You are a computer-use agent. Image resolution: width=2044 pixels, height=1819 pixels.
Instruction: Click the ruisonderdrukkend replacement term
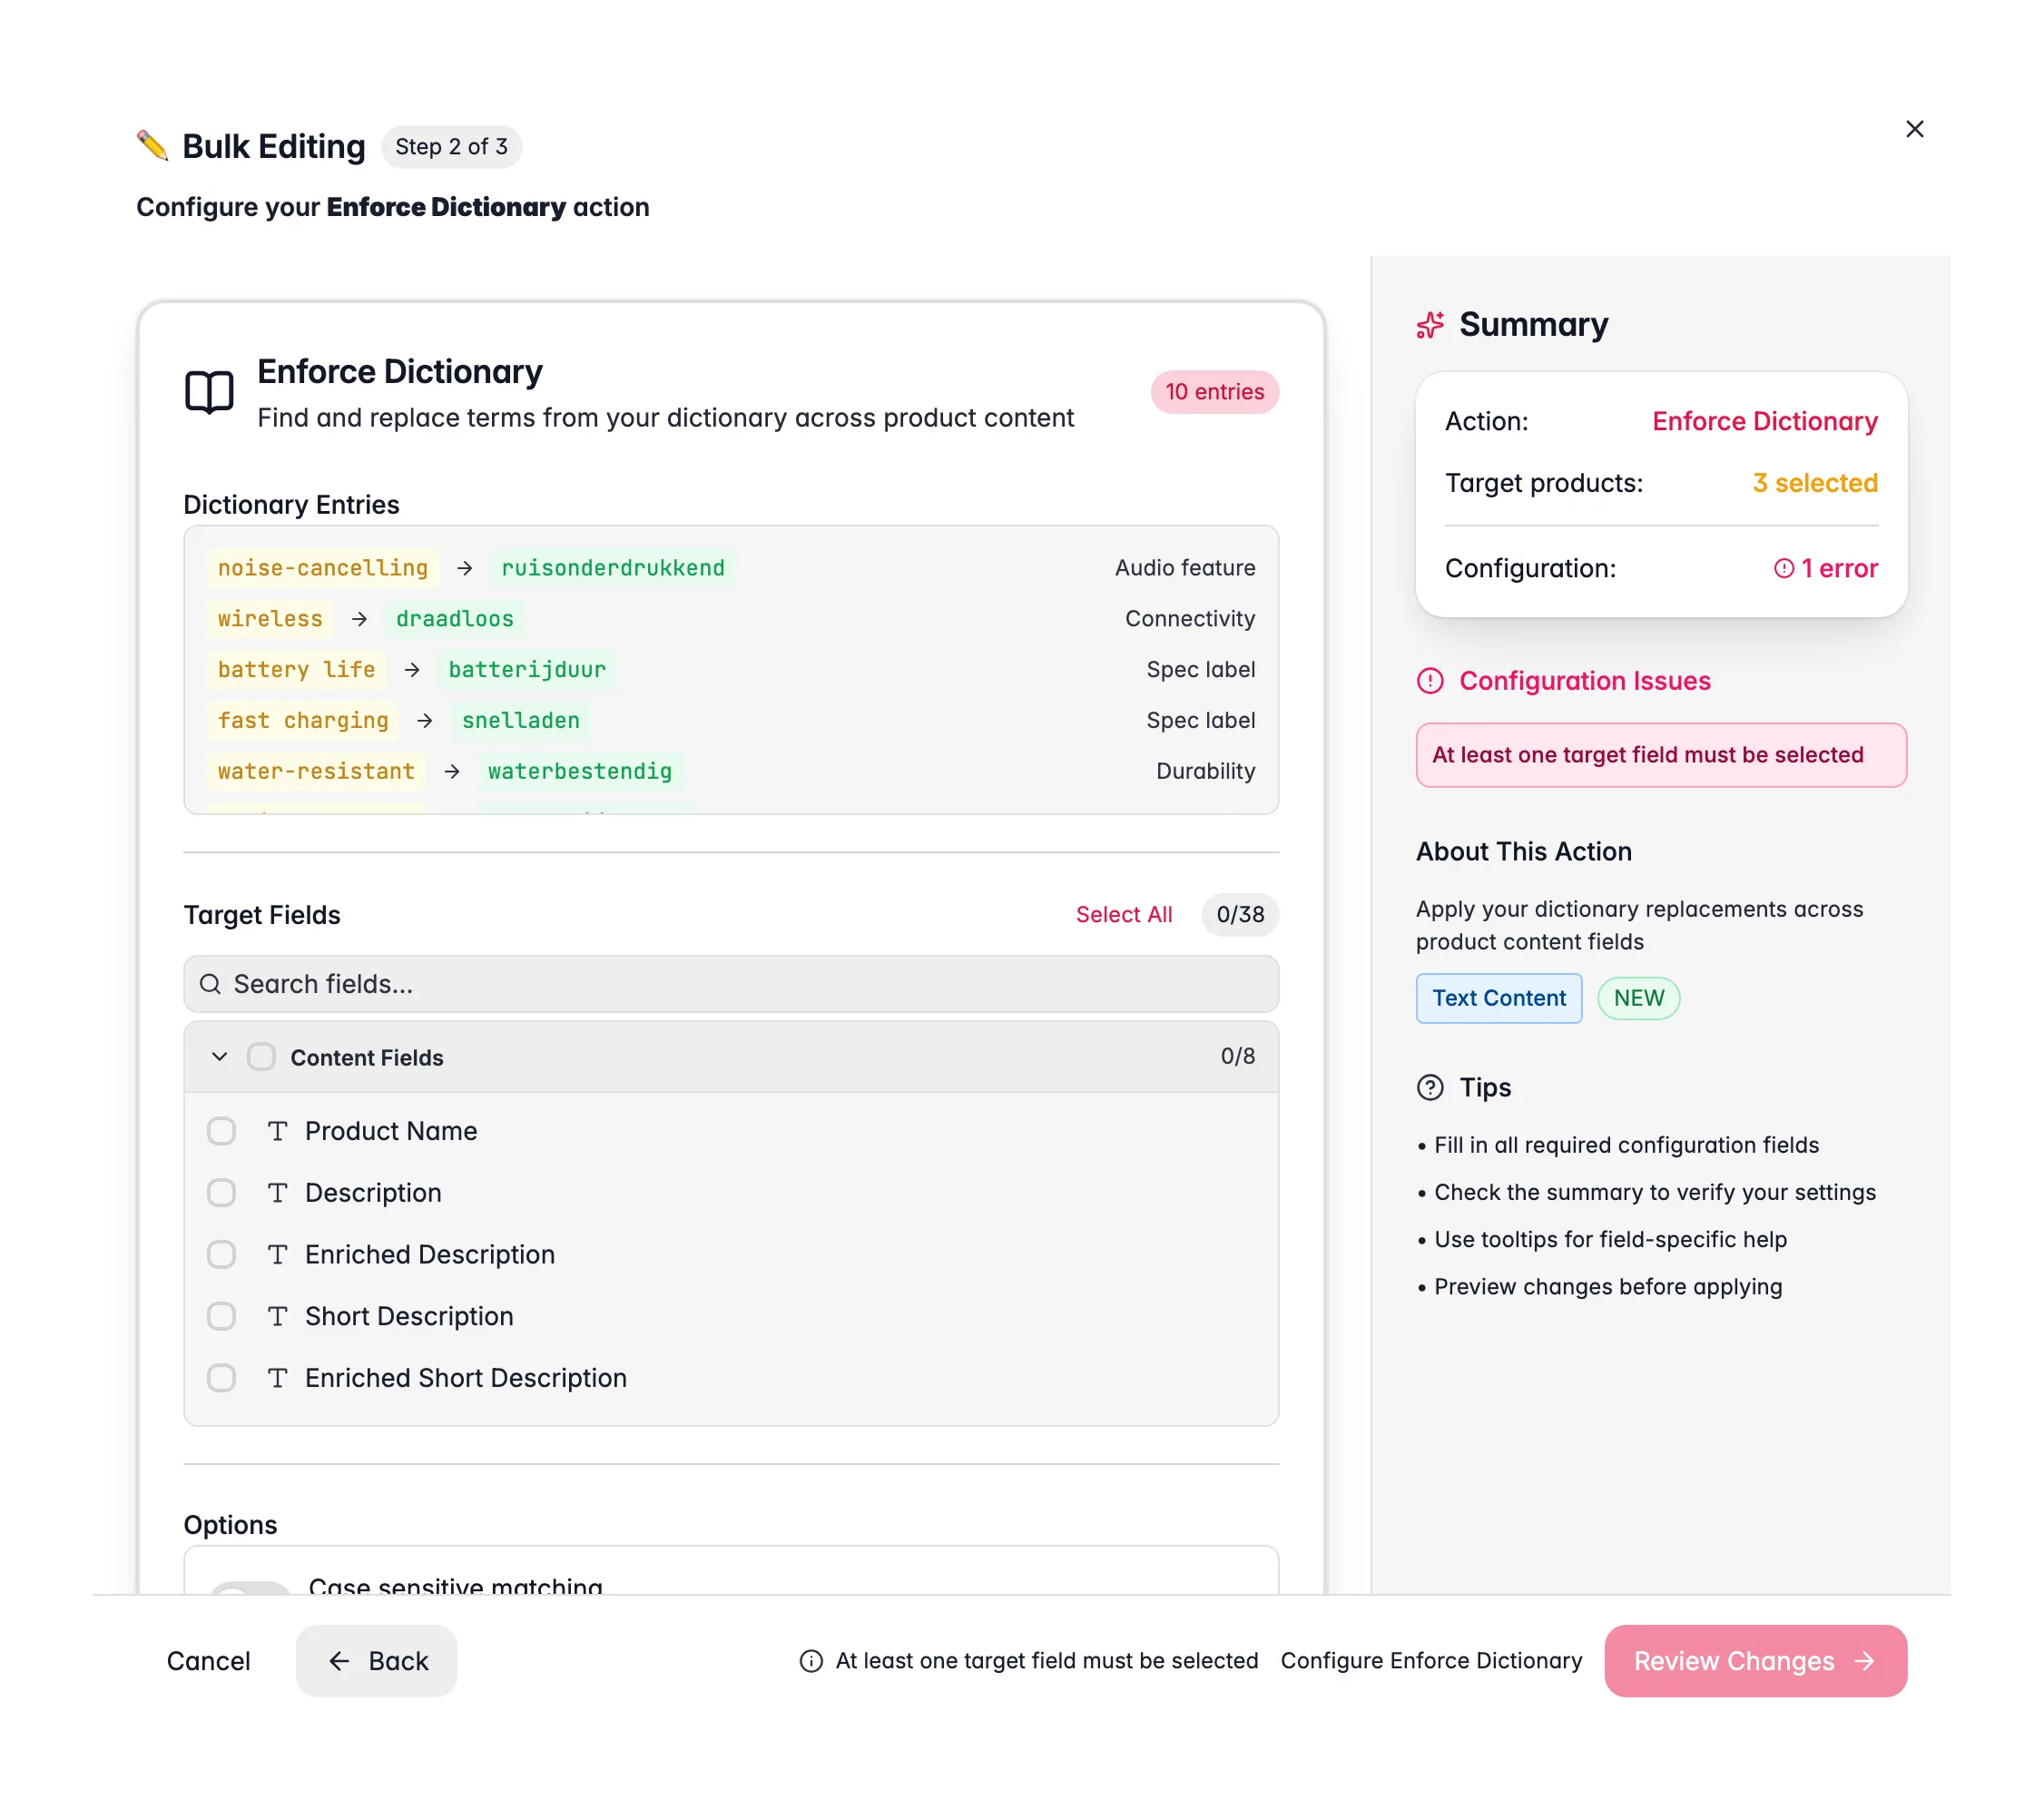click(612, 568)
